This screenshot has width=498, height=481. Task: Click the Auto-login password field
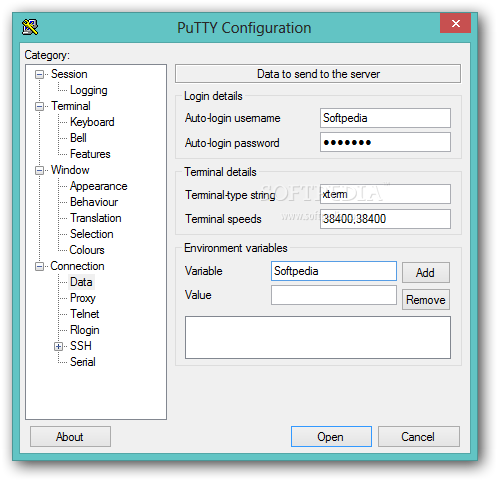385,142
